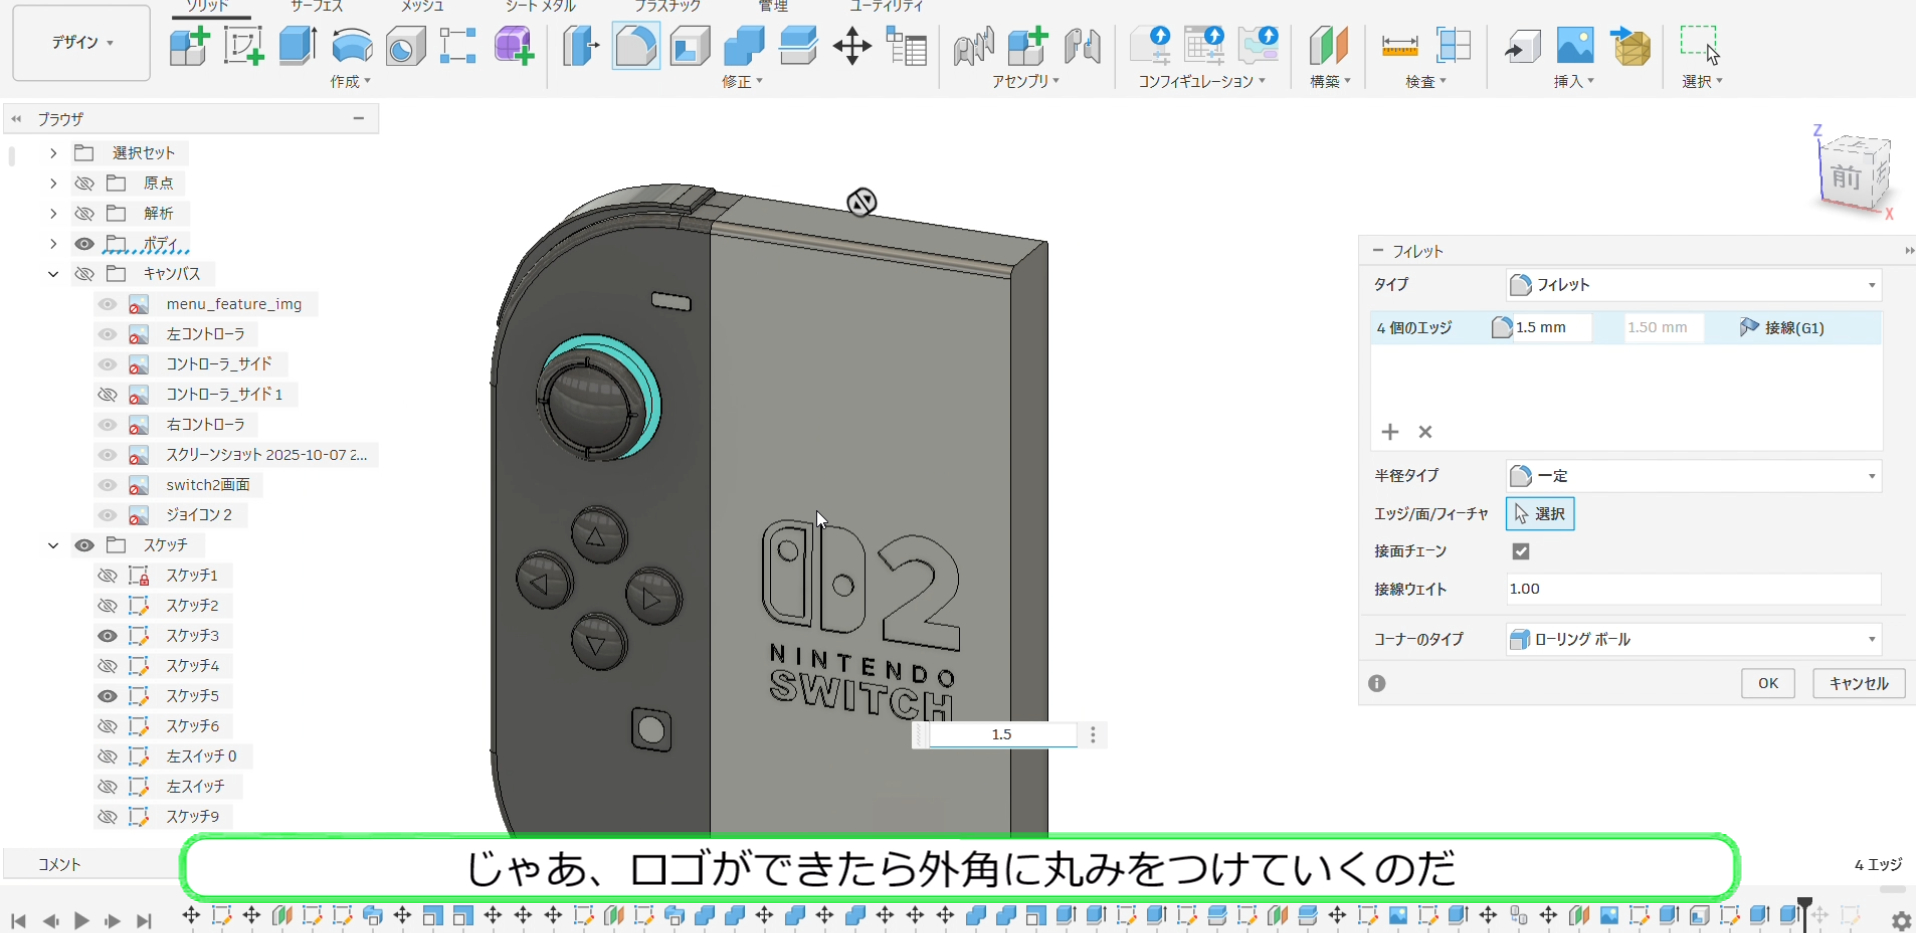1916x933 pixels.
Task: Select the Offset Plane construct icon
Action: (x=1329, y=46)
